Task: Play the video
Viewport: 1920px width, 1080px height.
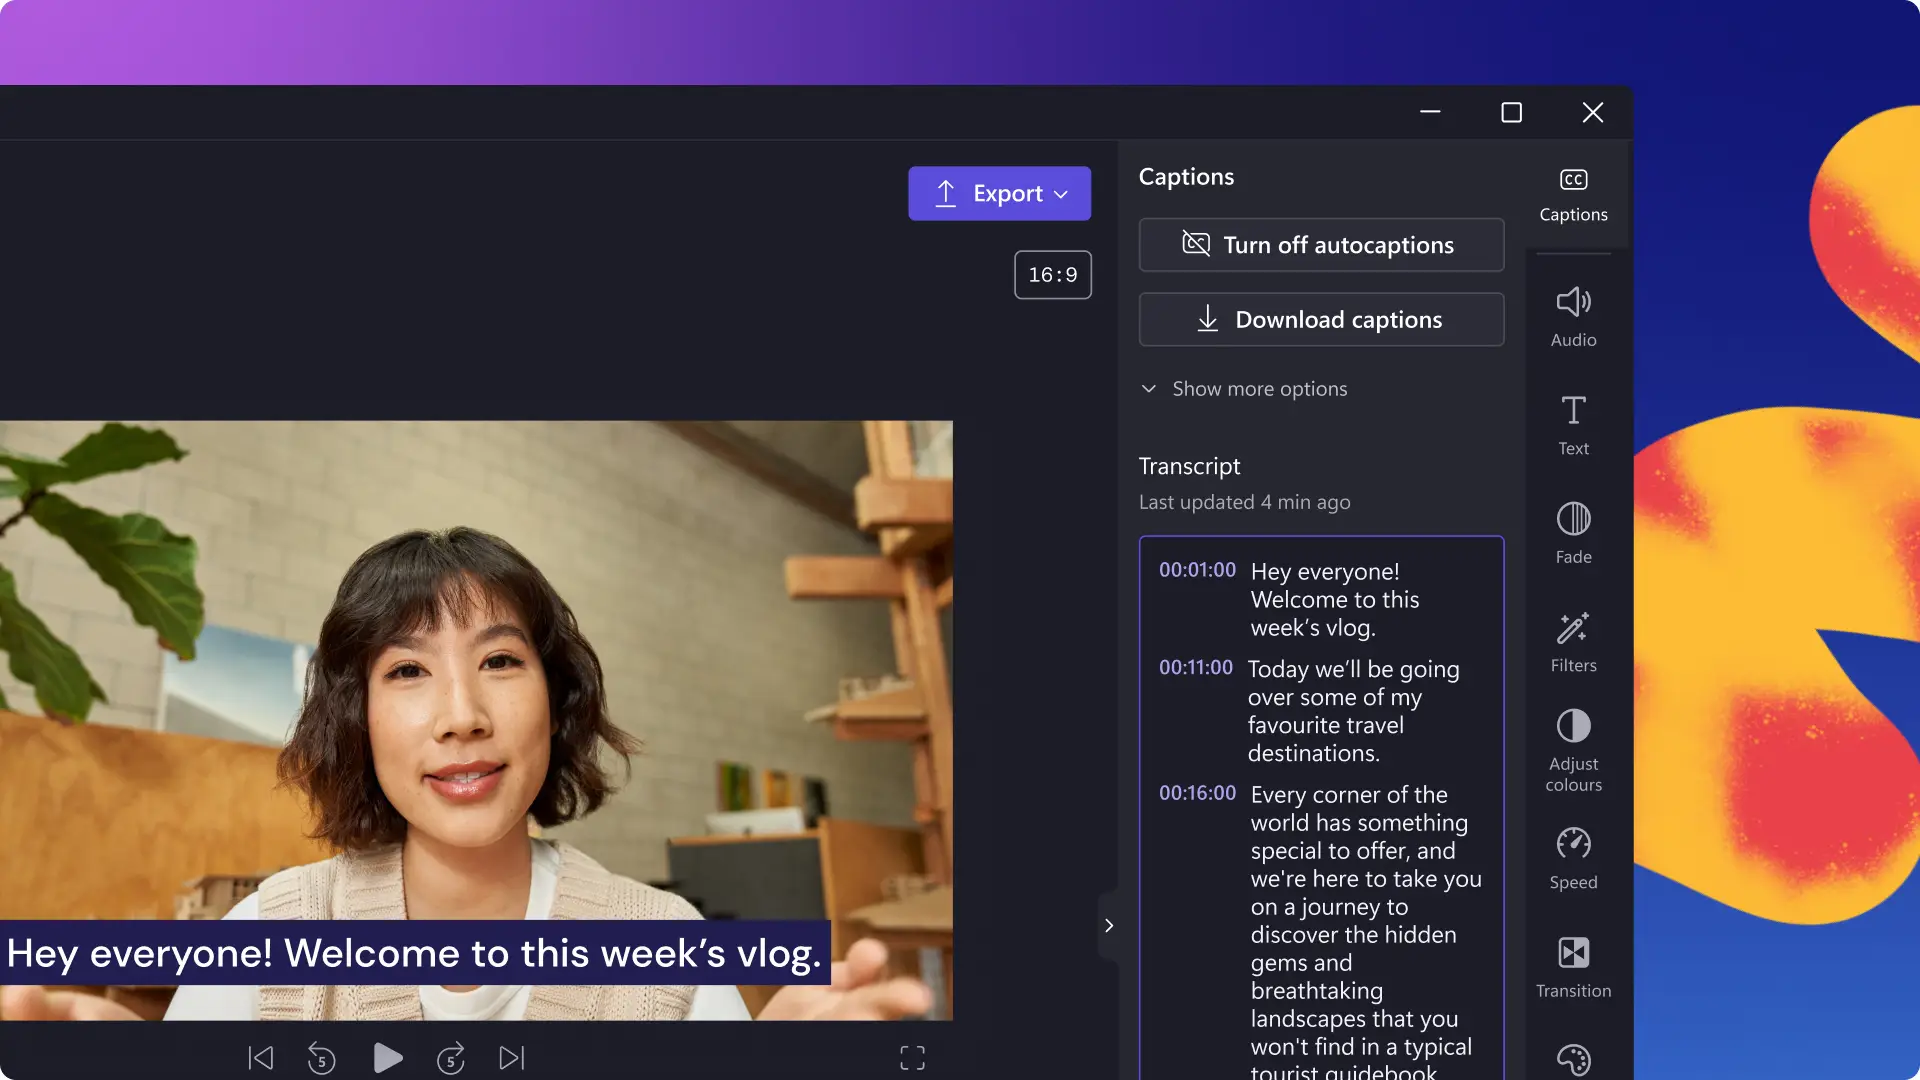Action: coord(388,1057)
